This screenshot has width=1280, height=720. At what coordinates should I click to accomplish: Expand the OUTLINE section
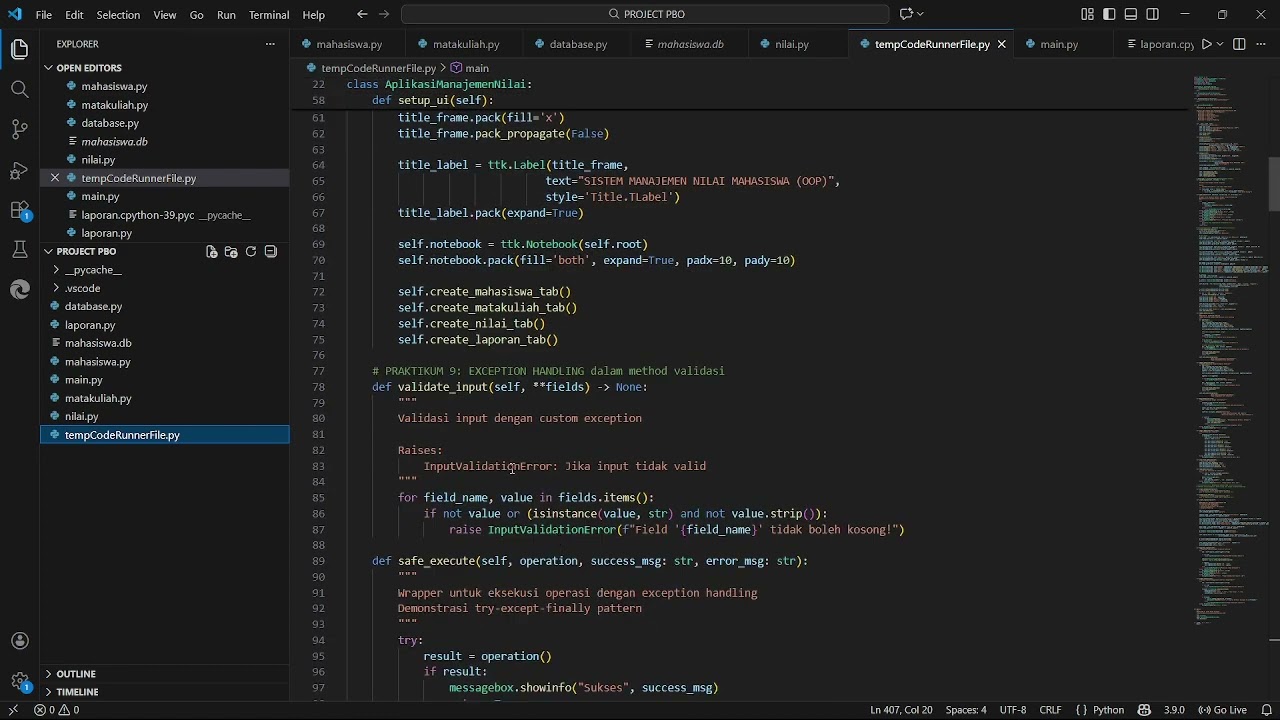[x=76, y=674]
